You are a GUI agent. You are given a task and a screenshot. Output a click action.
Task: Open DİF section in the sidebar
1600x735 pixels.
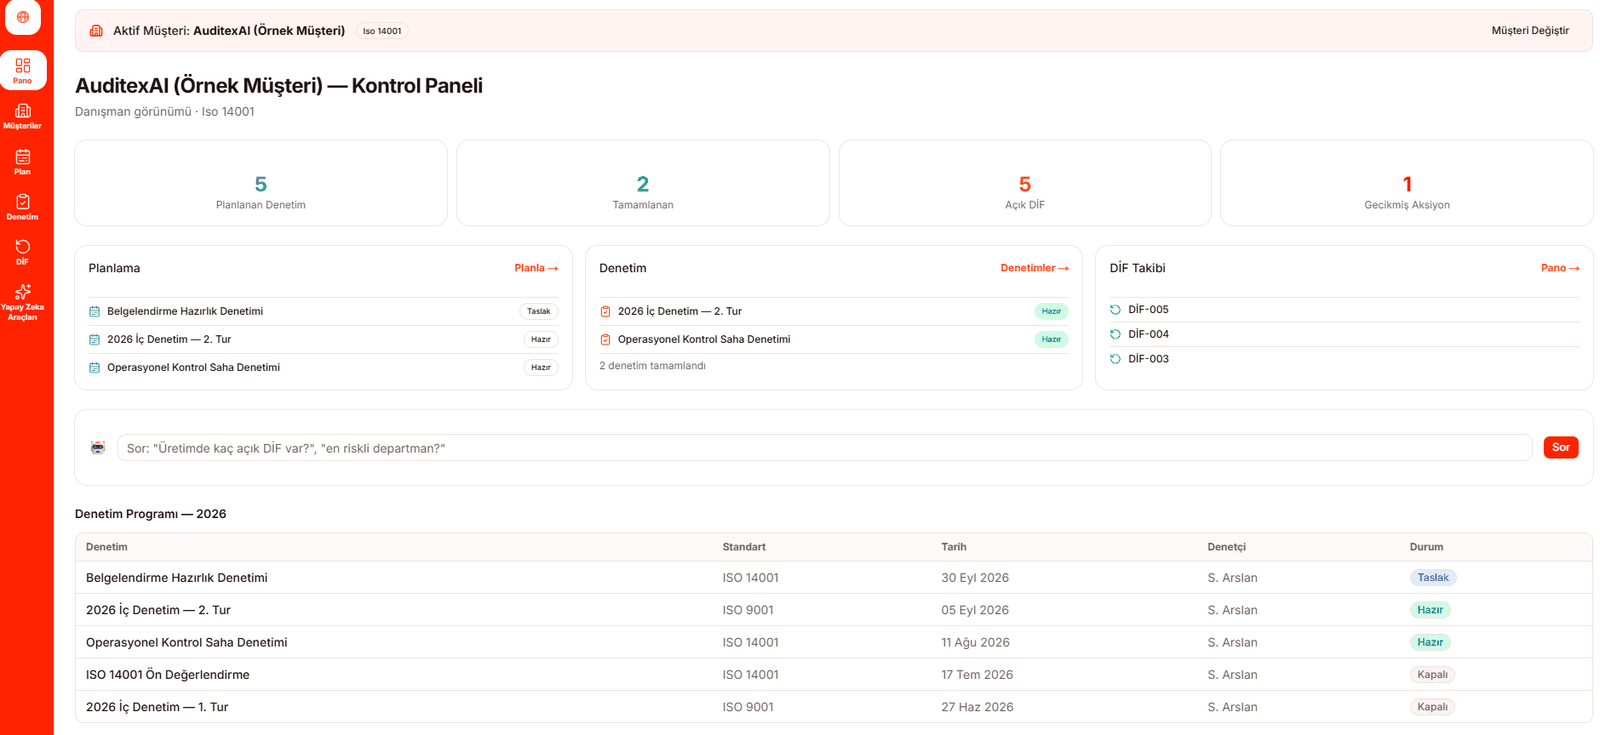pos(23,252)
